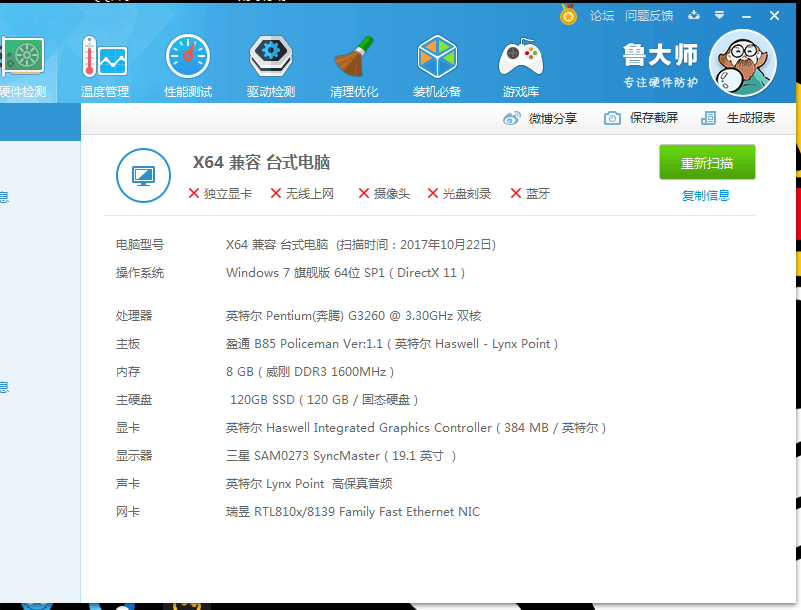Click the 鲁大师 logo text

(x=660, y=55)
